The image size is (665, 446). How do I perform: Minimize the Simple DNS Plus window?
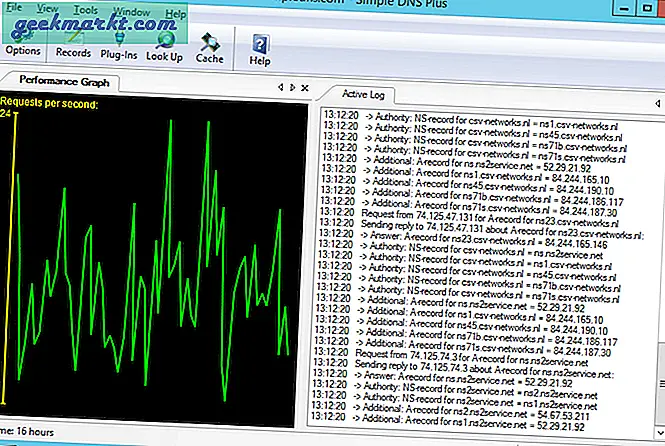[x=625, y=8]
